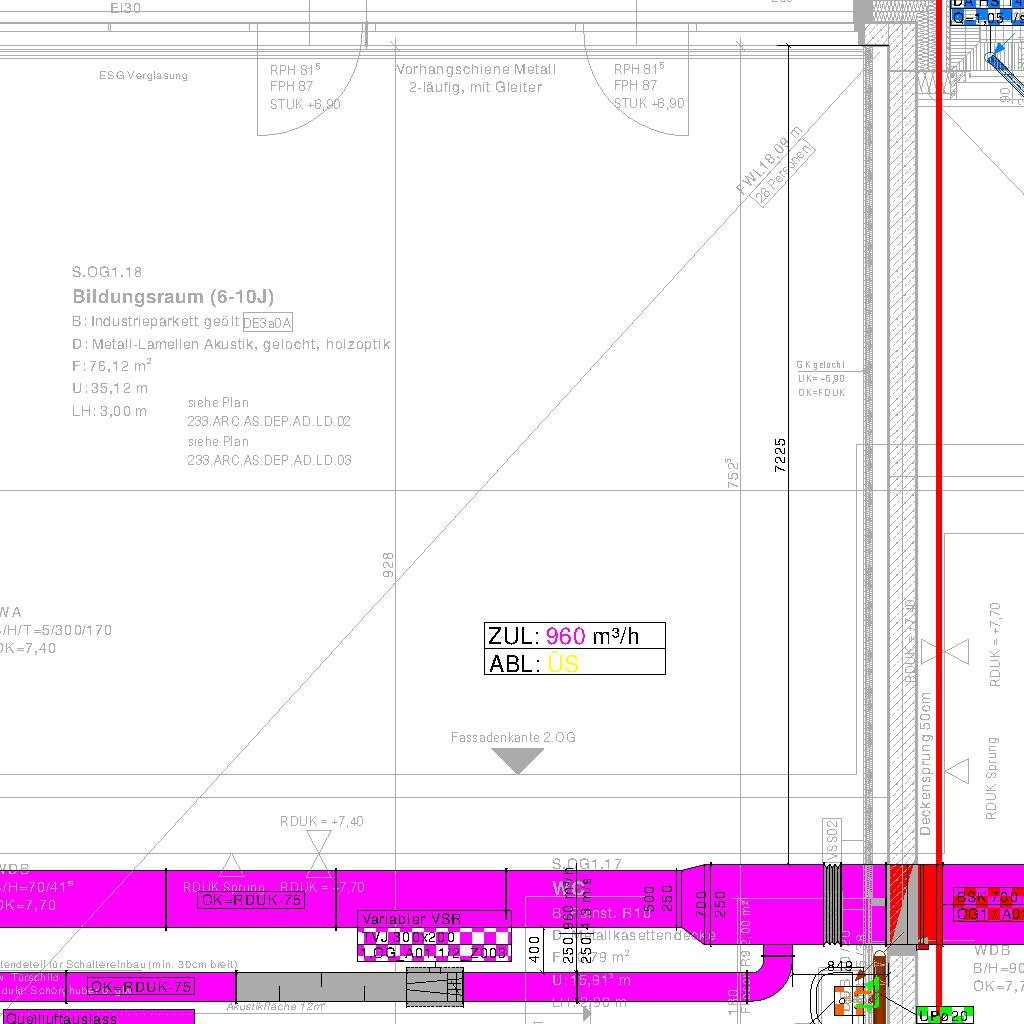Select the duct elbow bend at bottom right
The image size is (1024, 1024).
(774, 975)
